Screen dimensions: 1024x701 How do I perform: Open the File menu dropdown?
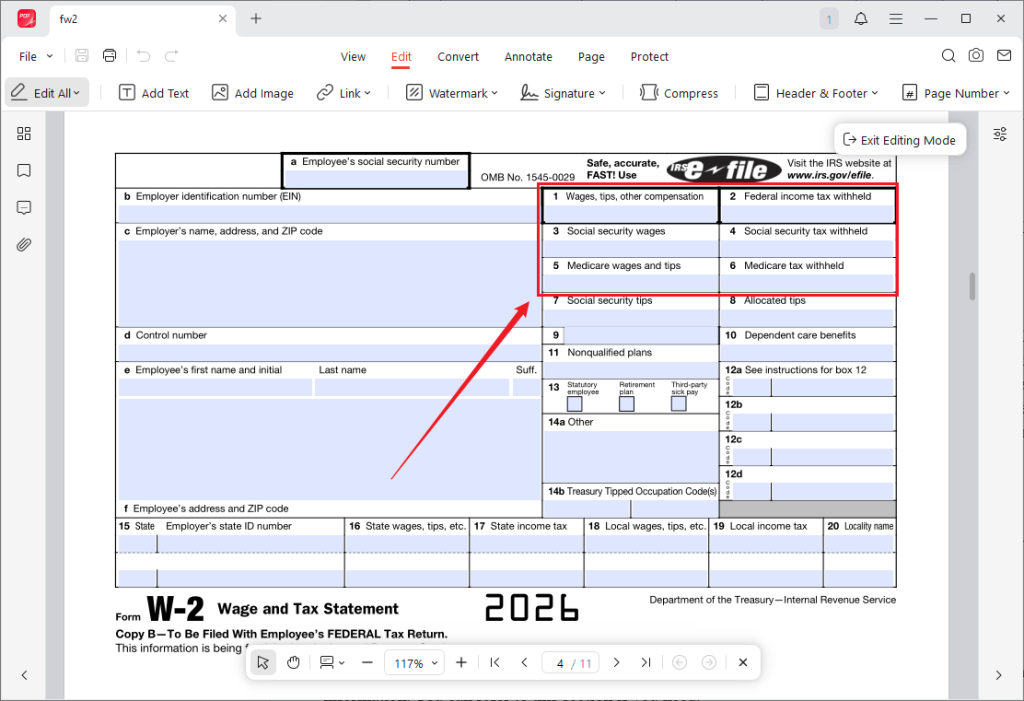click(35, 57)
